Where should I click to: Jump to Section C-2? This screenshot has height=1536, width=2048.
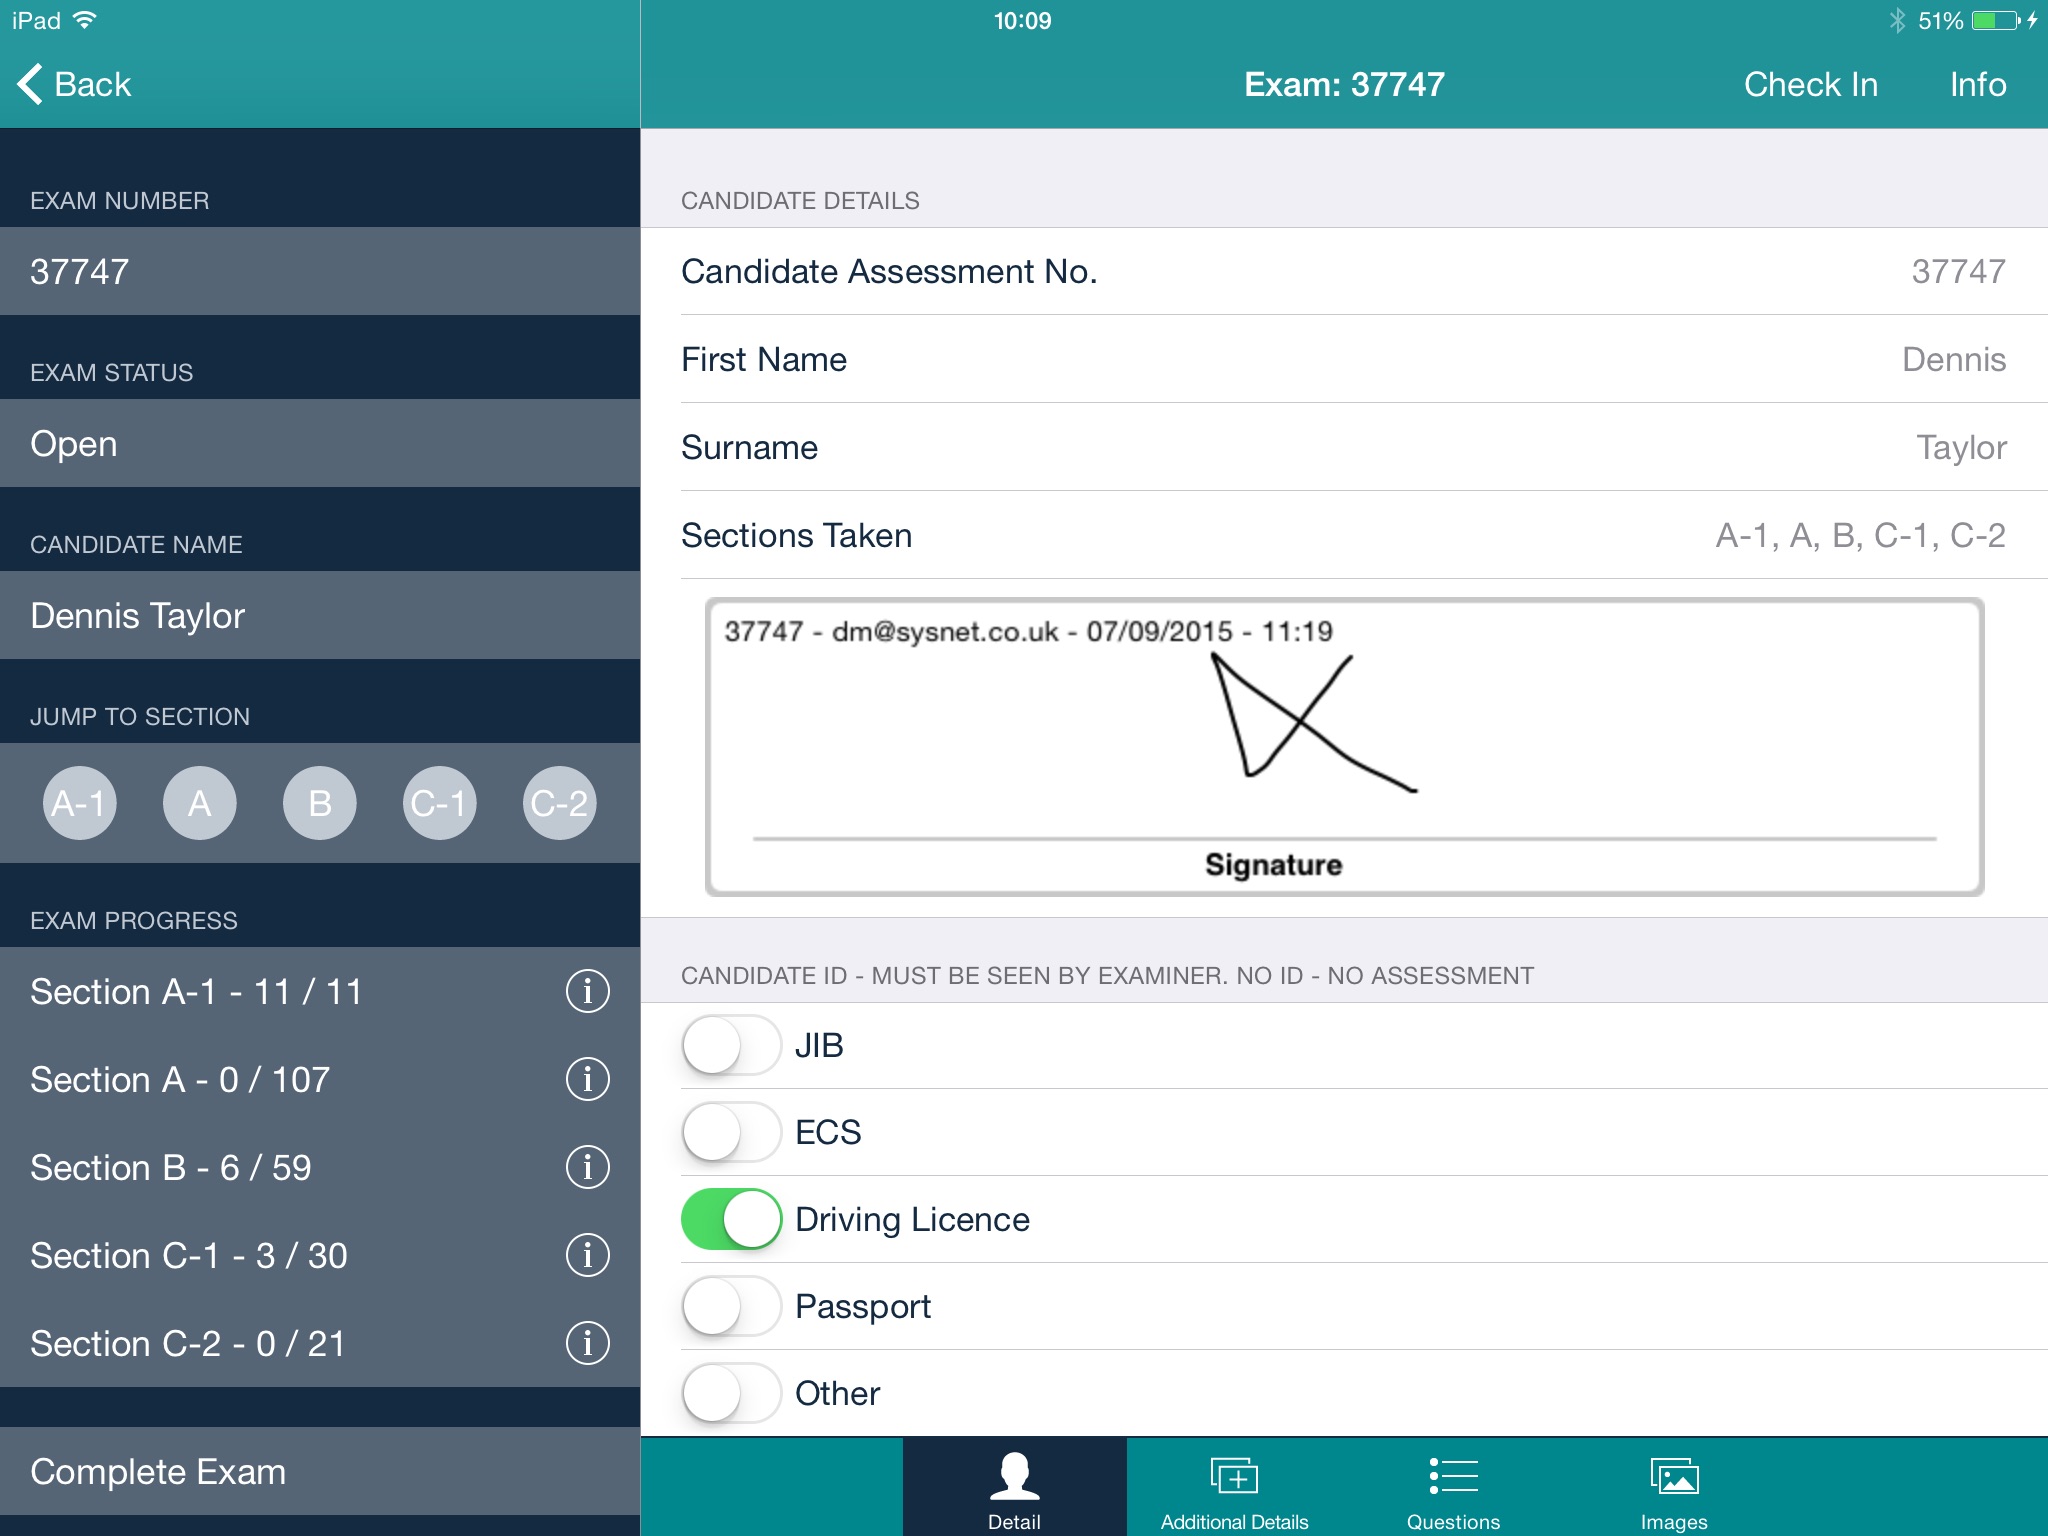[558, 802]
